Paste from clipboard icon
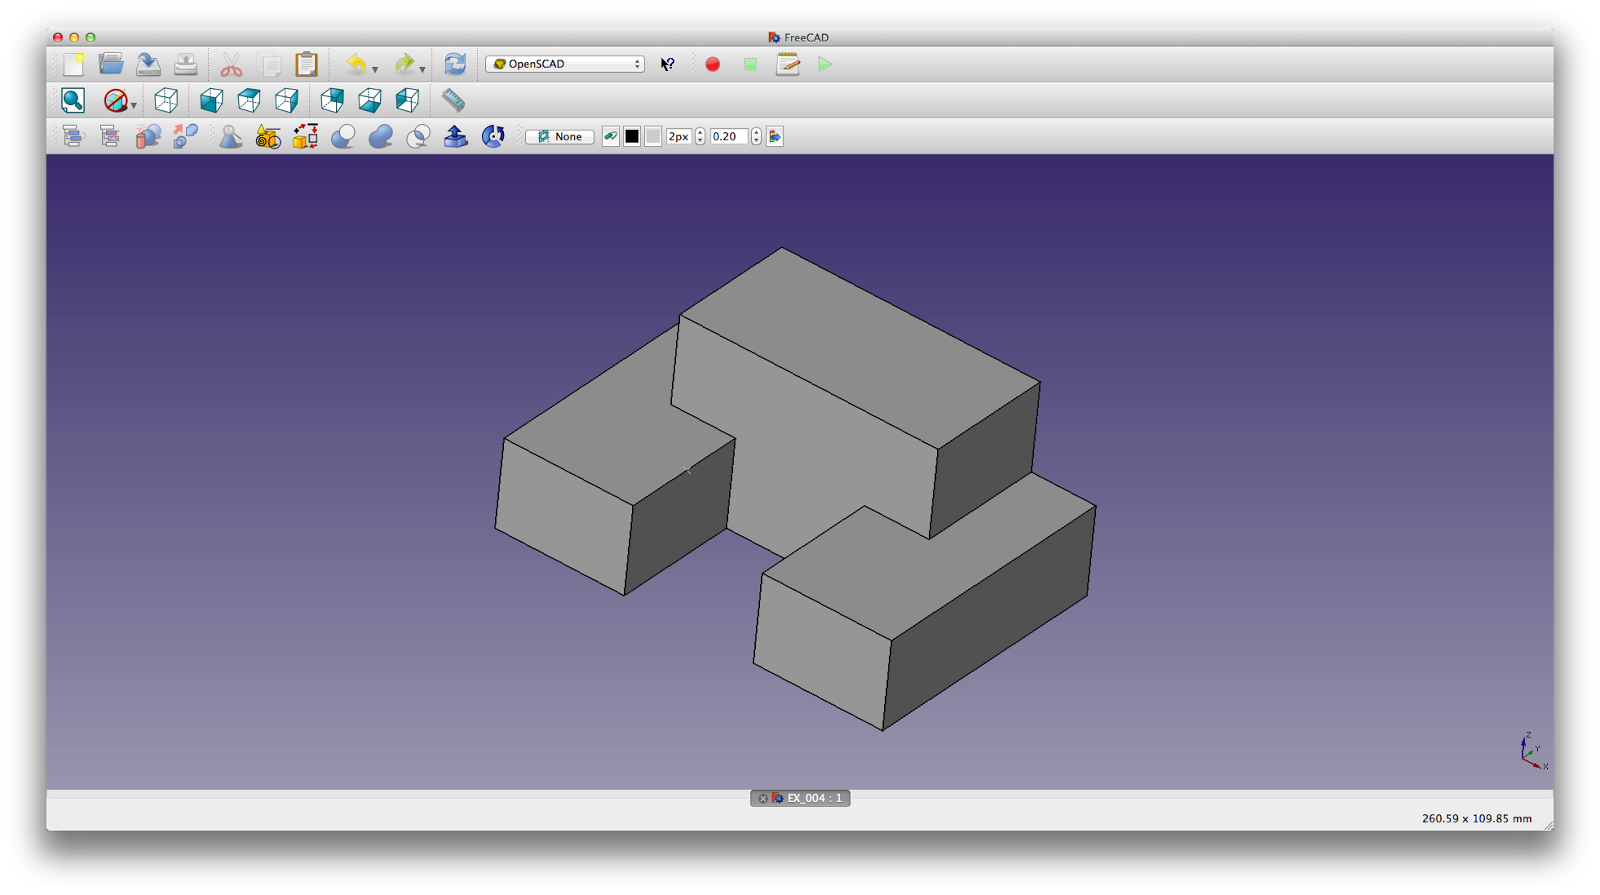Image resolution: width=1600 pixels, height=895 pixels. [x=307, y=65]
